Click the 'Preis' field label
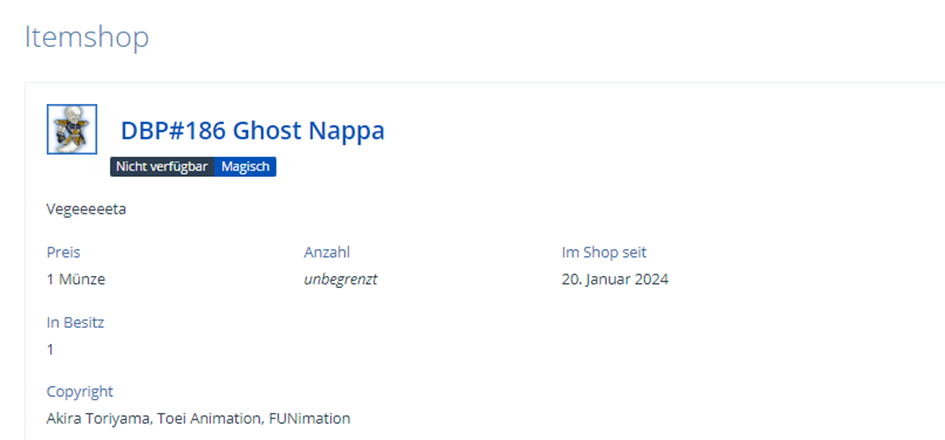Screen dimensions: 945x440 coord(63,252)
